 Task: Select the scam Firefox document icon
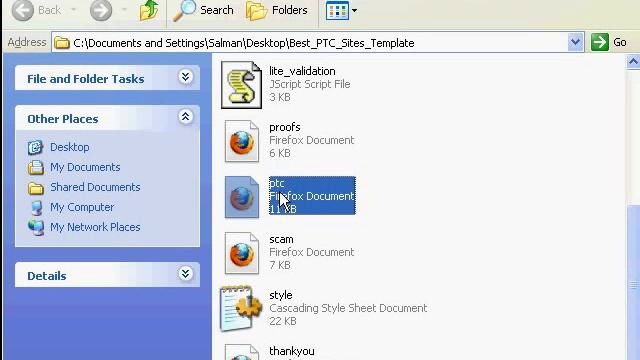242,253
